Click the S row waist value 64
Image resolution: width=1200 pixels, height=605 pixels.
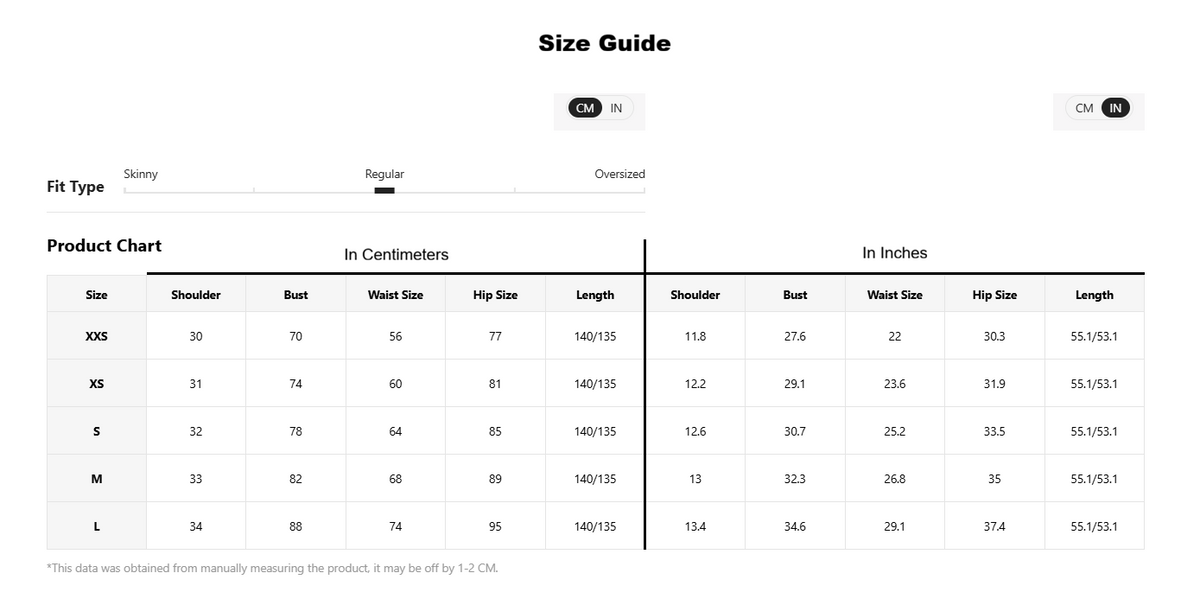(396, 432)
